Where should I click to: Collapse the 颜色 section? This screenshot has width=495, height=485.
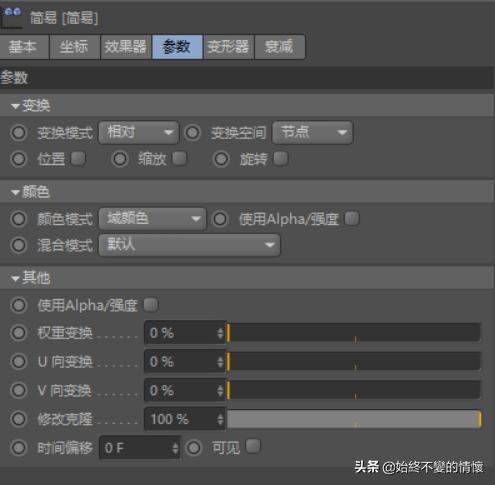tap(15, 192)
